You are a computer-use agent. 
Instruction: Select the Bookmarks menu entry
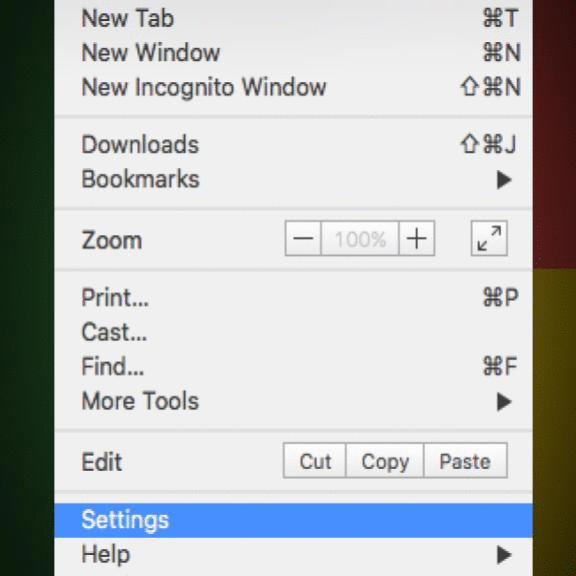pyautogui.click(x=294, y=179)
